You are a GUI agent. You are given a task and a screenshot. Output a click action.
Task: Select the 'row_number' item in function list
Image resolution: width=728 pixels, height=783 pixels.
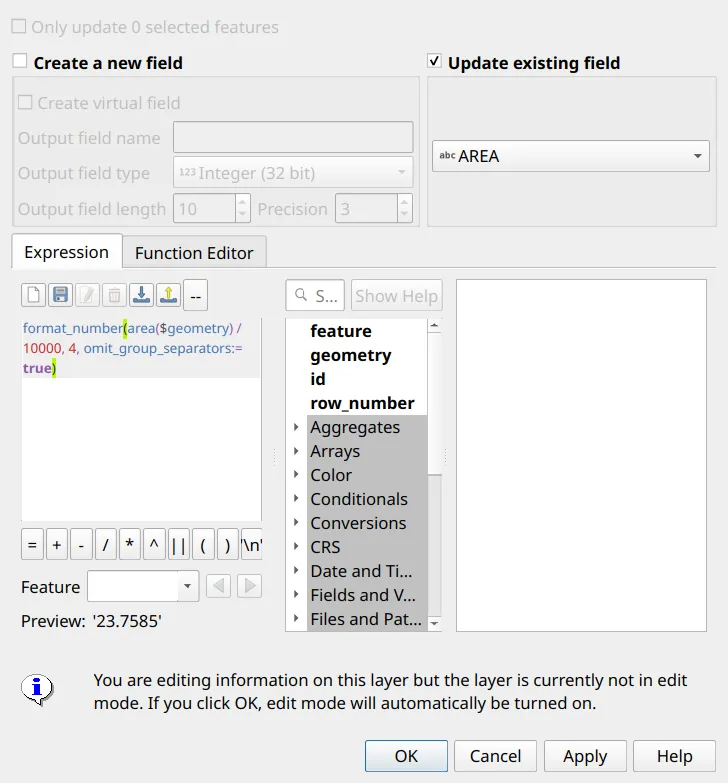[x=362, y=403]
